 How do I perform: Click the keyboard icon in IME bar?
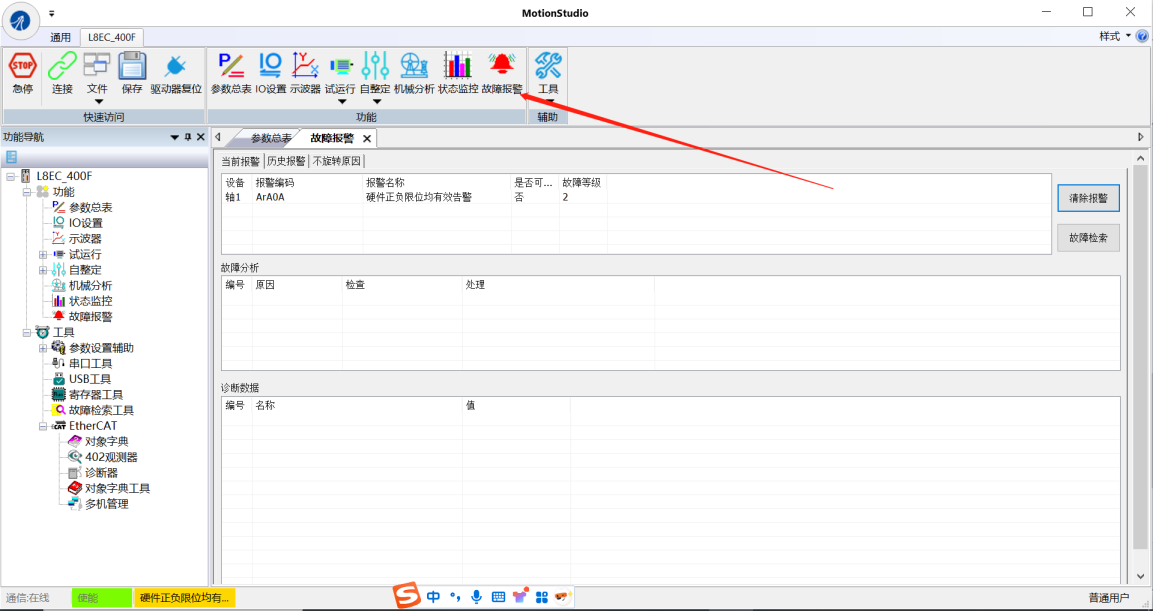click(498, 596)
